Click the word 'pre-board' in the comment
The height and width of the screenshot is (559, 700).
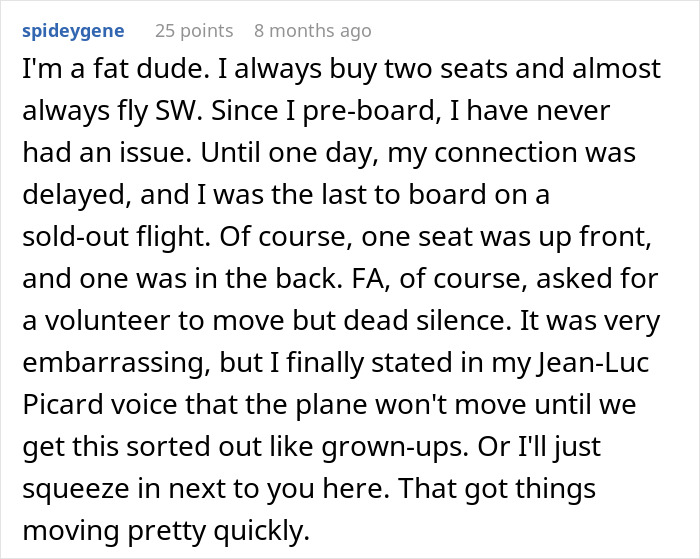[368, 112]
